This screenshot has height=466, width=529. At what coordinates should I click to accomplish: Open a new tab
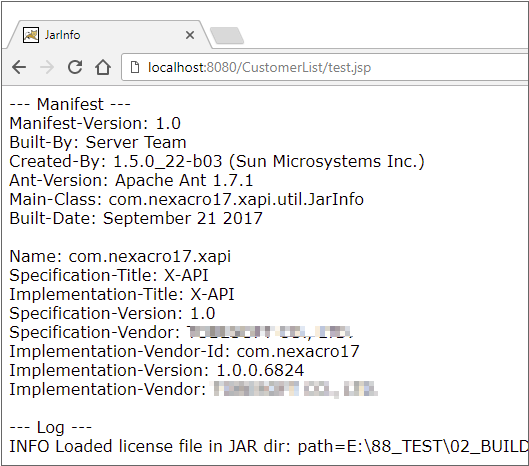227,35
